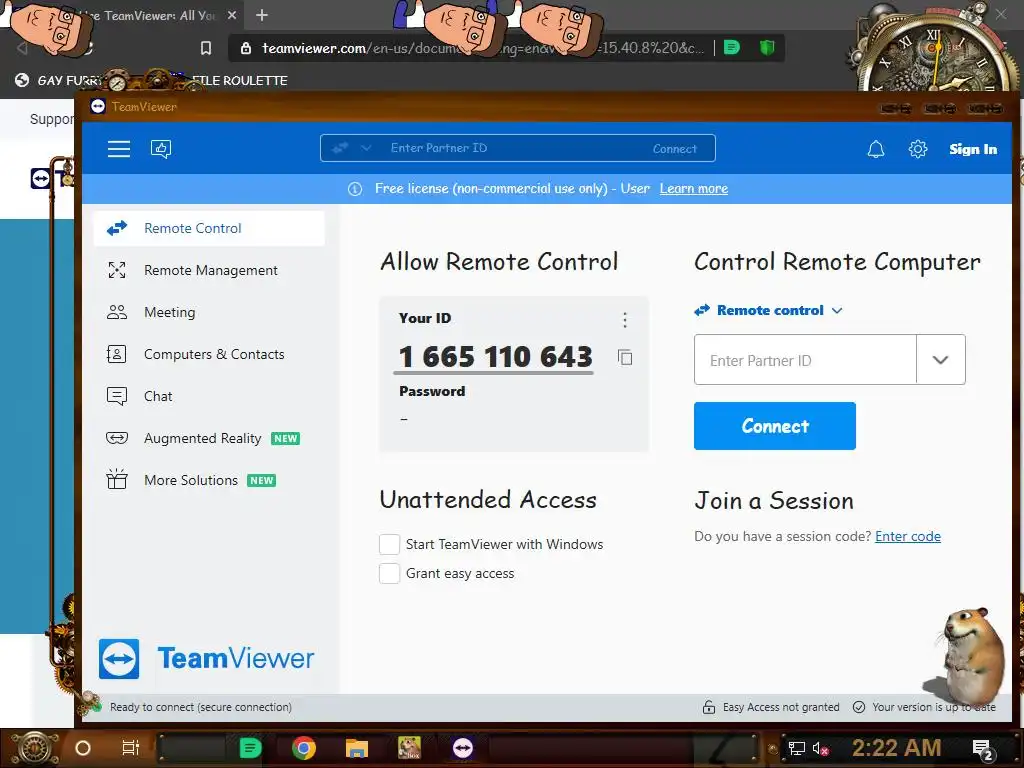Viewport: 1024px width, 768px height.
Task: Click the version up-to-date checkmark icon
Action: (859, 707)
